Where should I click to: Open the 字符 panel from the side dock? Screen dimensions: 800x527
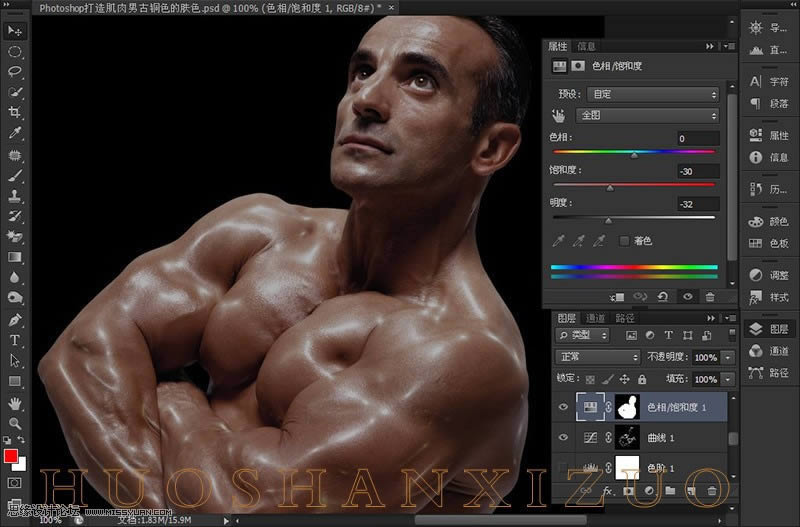(x=769, y=81)
